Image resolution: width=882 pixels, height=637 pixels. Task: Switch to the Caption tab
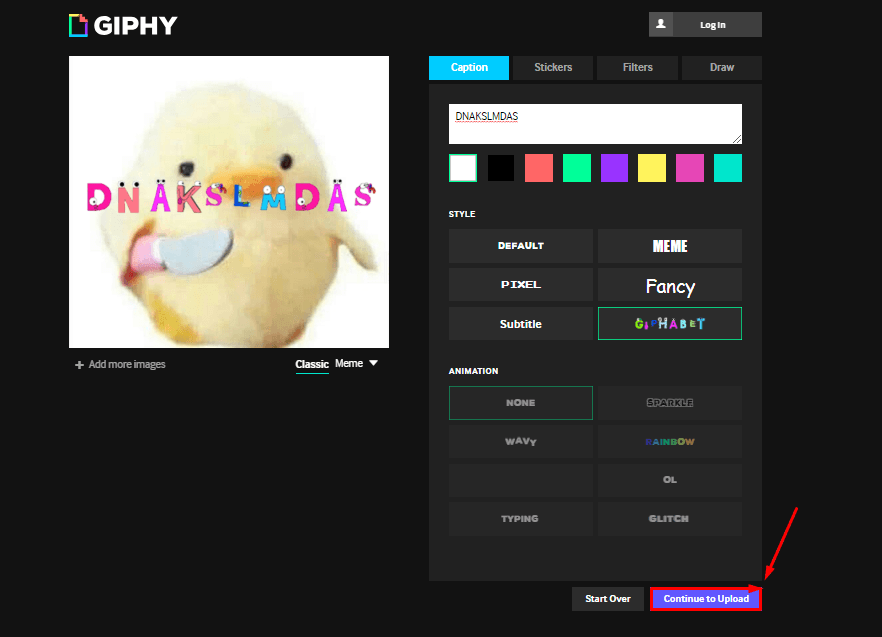pyautogui.click(x=469, y=68)
